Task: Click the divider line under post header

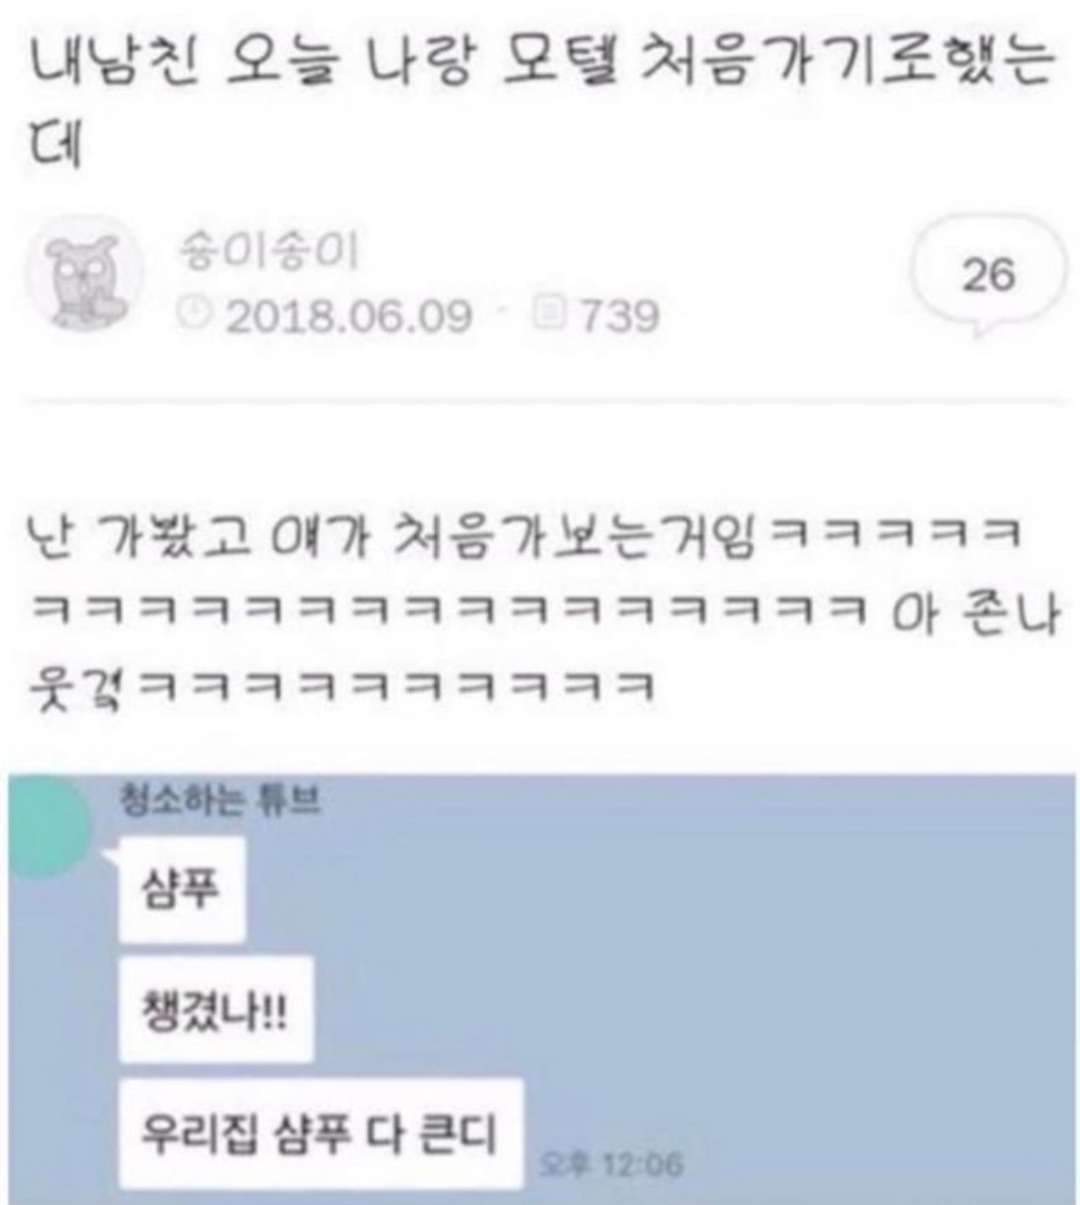Action: pyautogui.click(x=540, y=402)
